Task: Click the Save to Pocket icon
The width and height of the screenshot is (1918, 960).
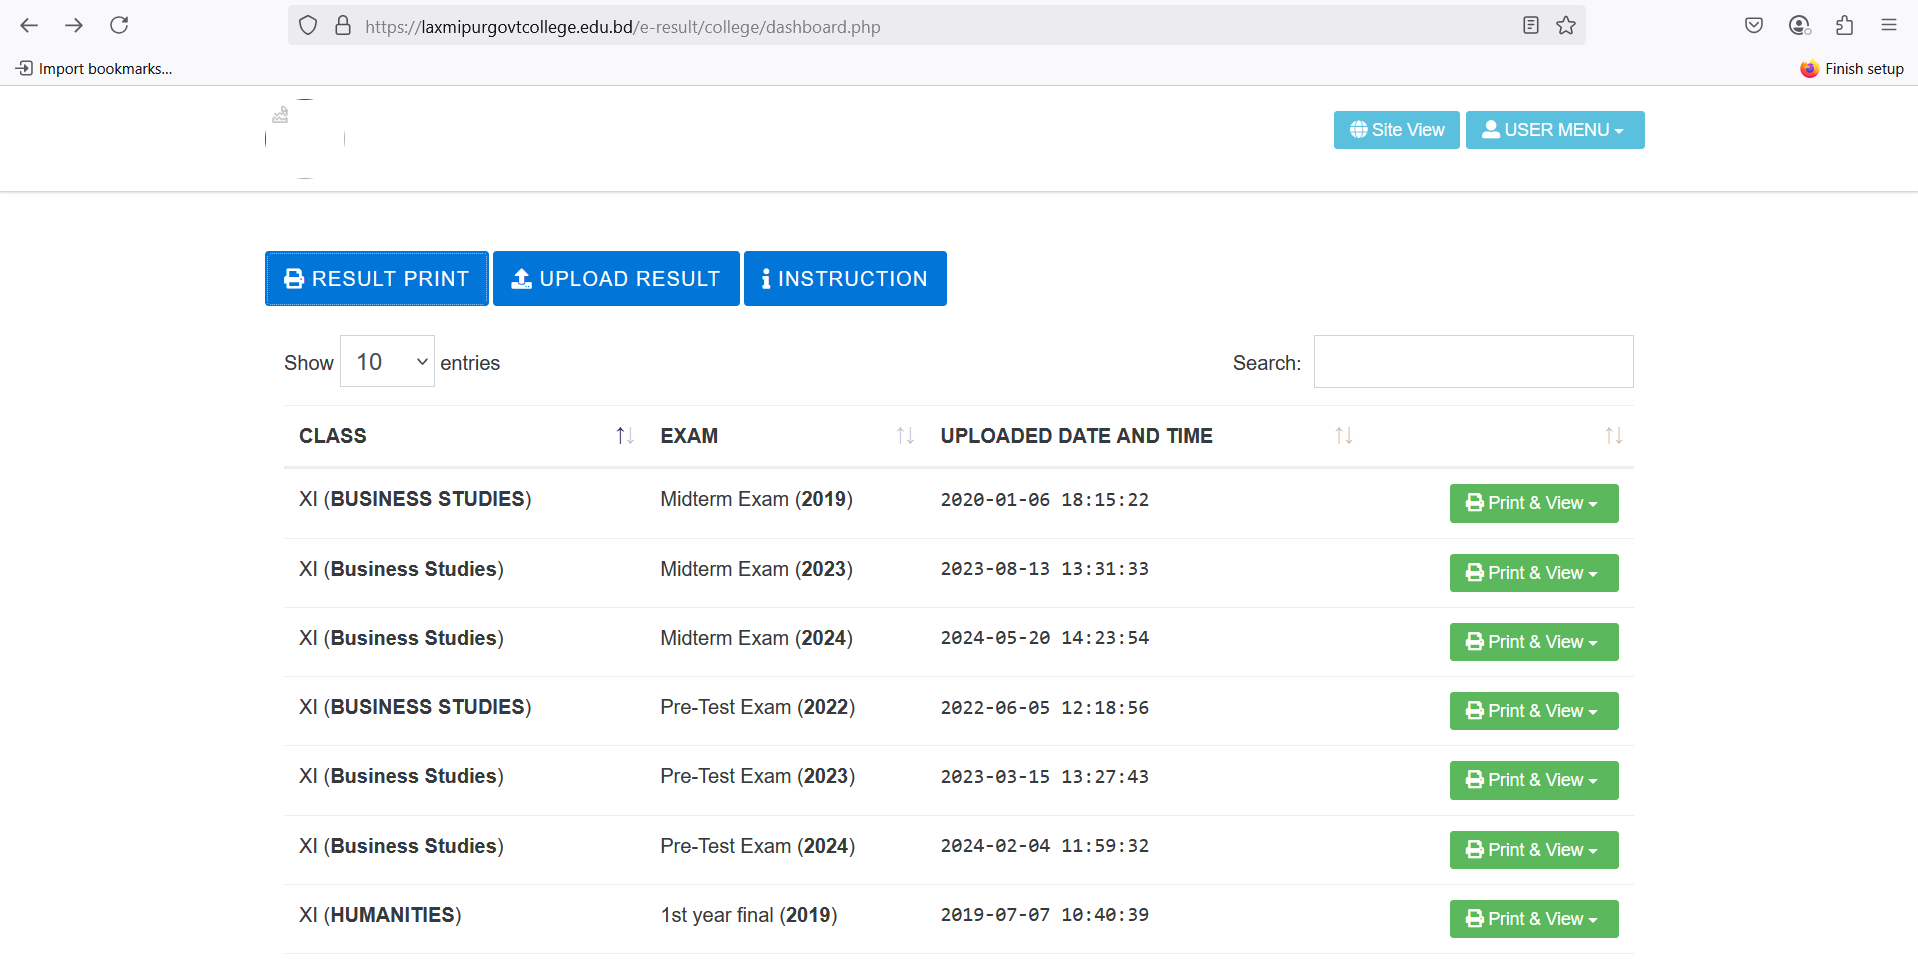Action: click(1753, 26)
